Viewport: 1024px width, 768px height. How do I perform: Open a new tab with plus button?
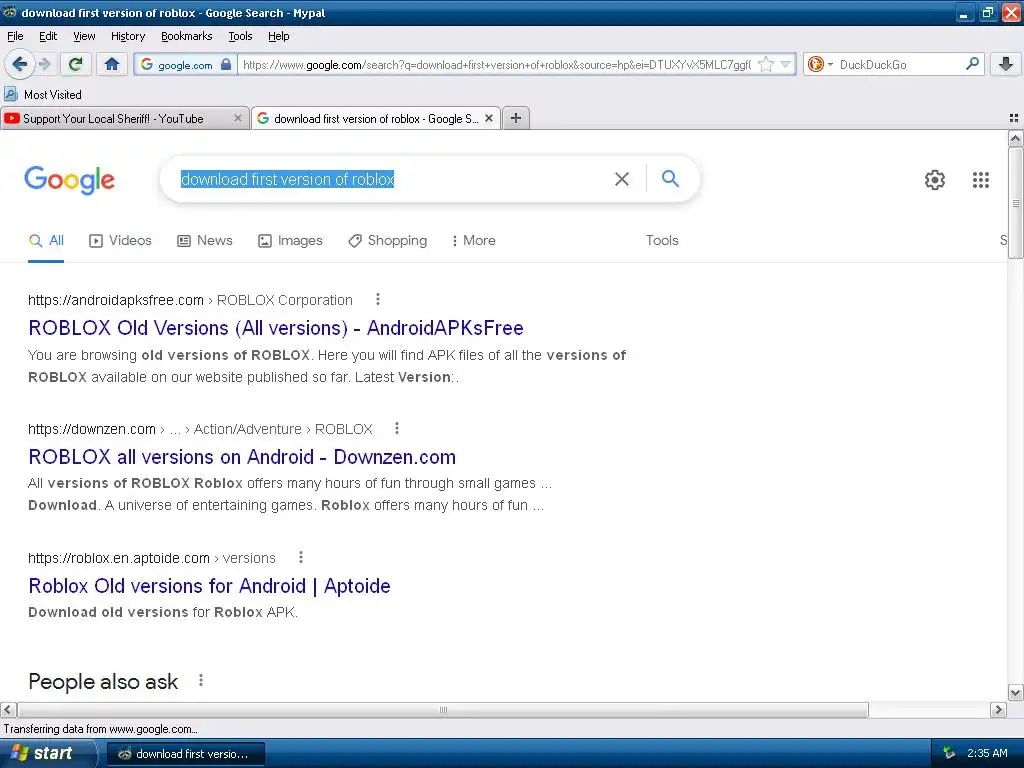[516, 118]
